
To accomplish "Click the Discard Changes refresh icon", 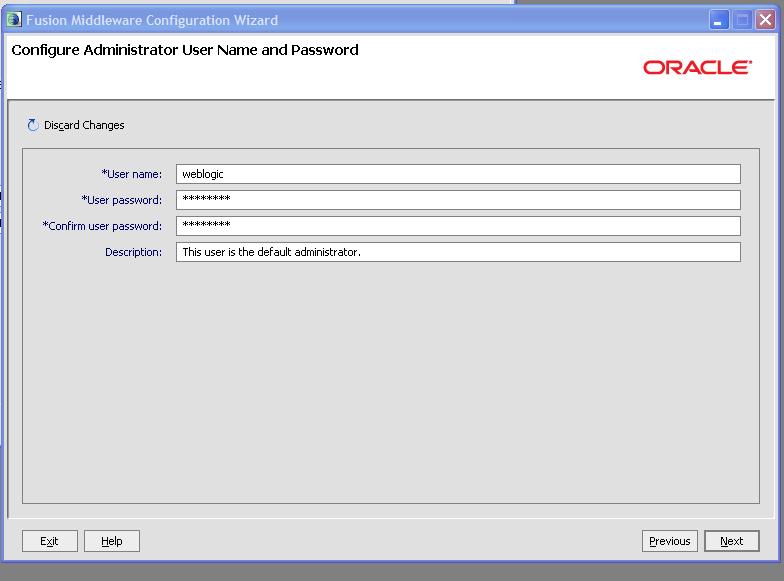I will [33, 125].
